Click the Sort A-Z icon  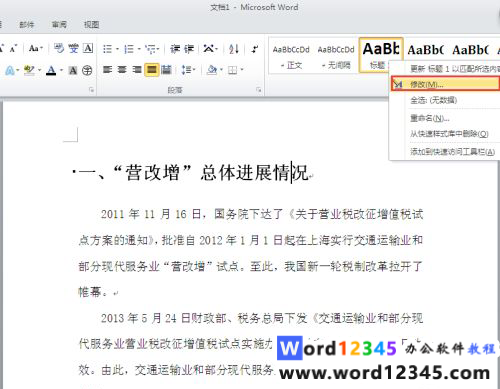pos(234,49)
